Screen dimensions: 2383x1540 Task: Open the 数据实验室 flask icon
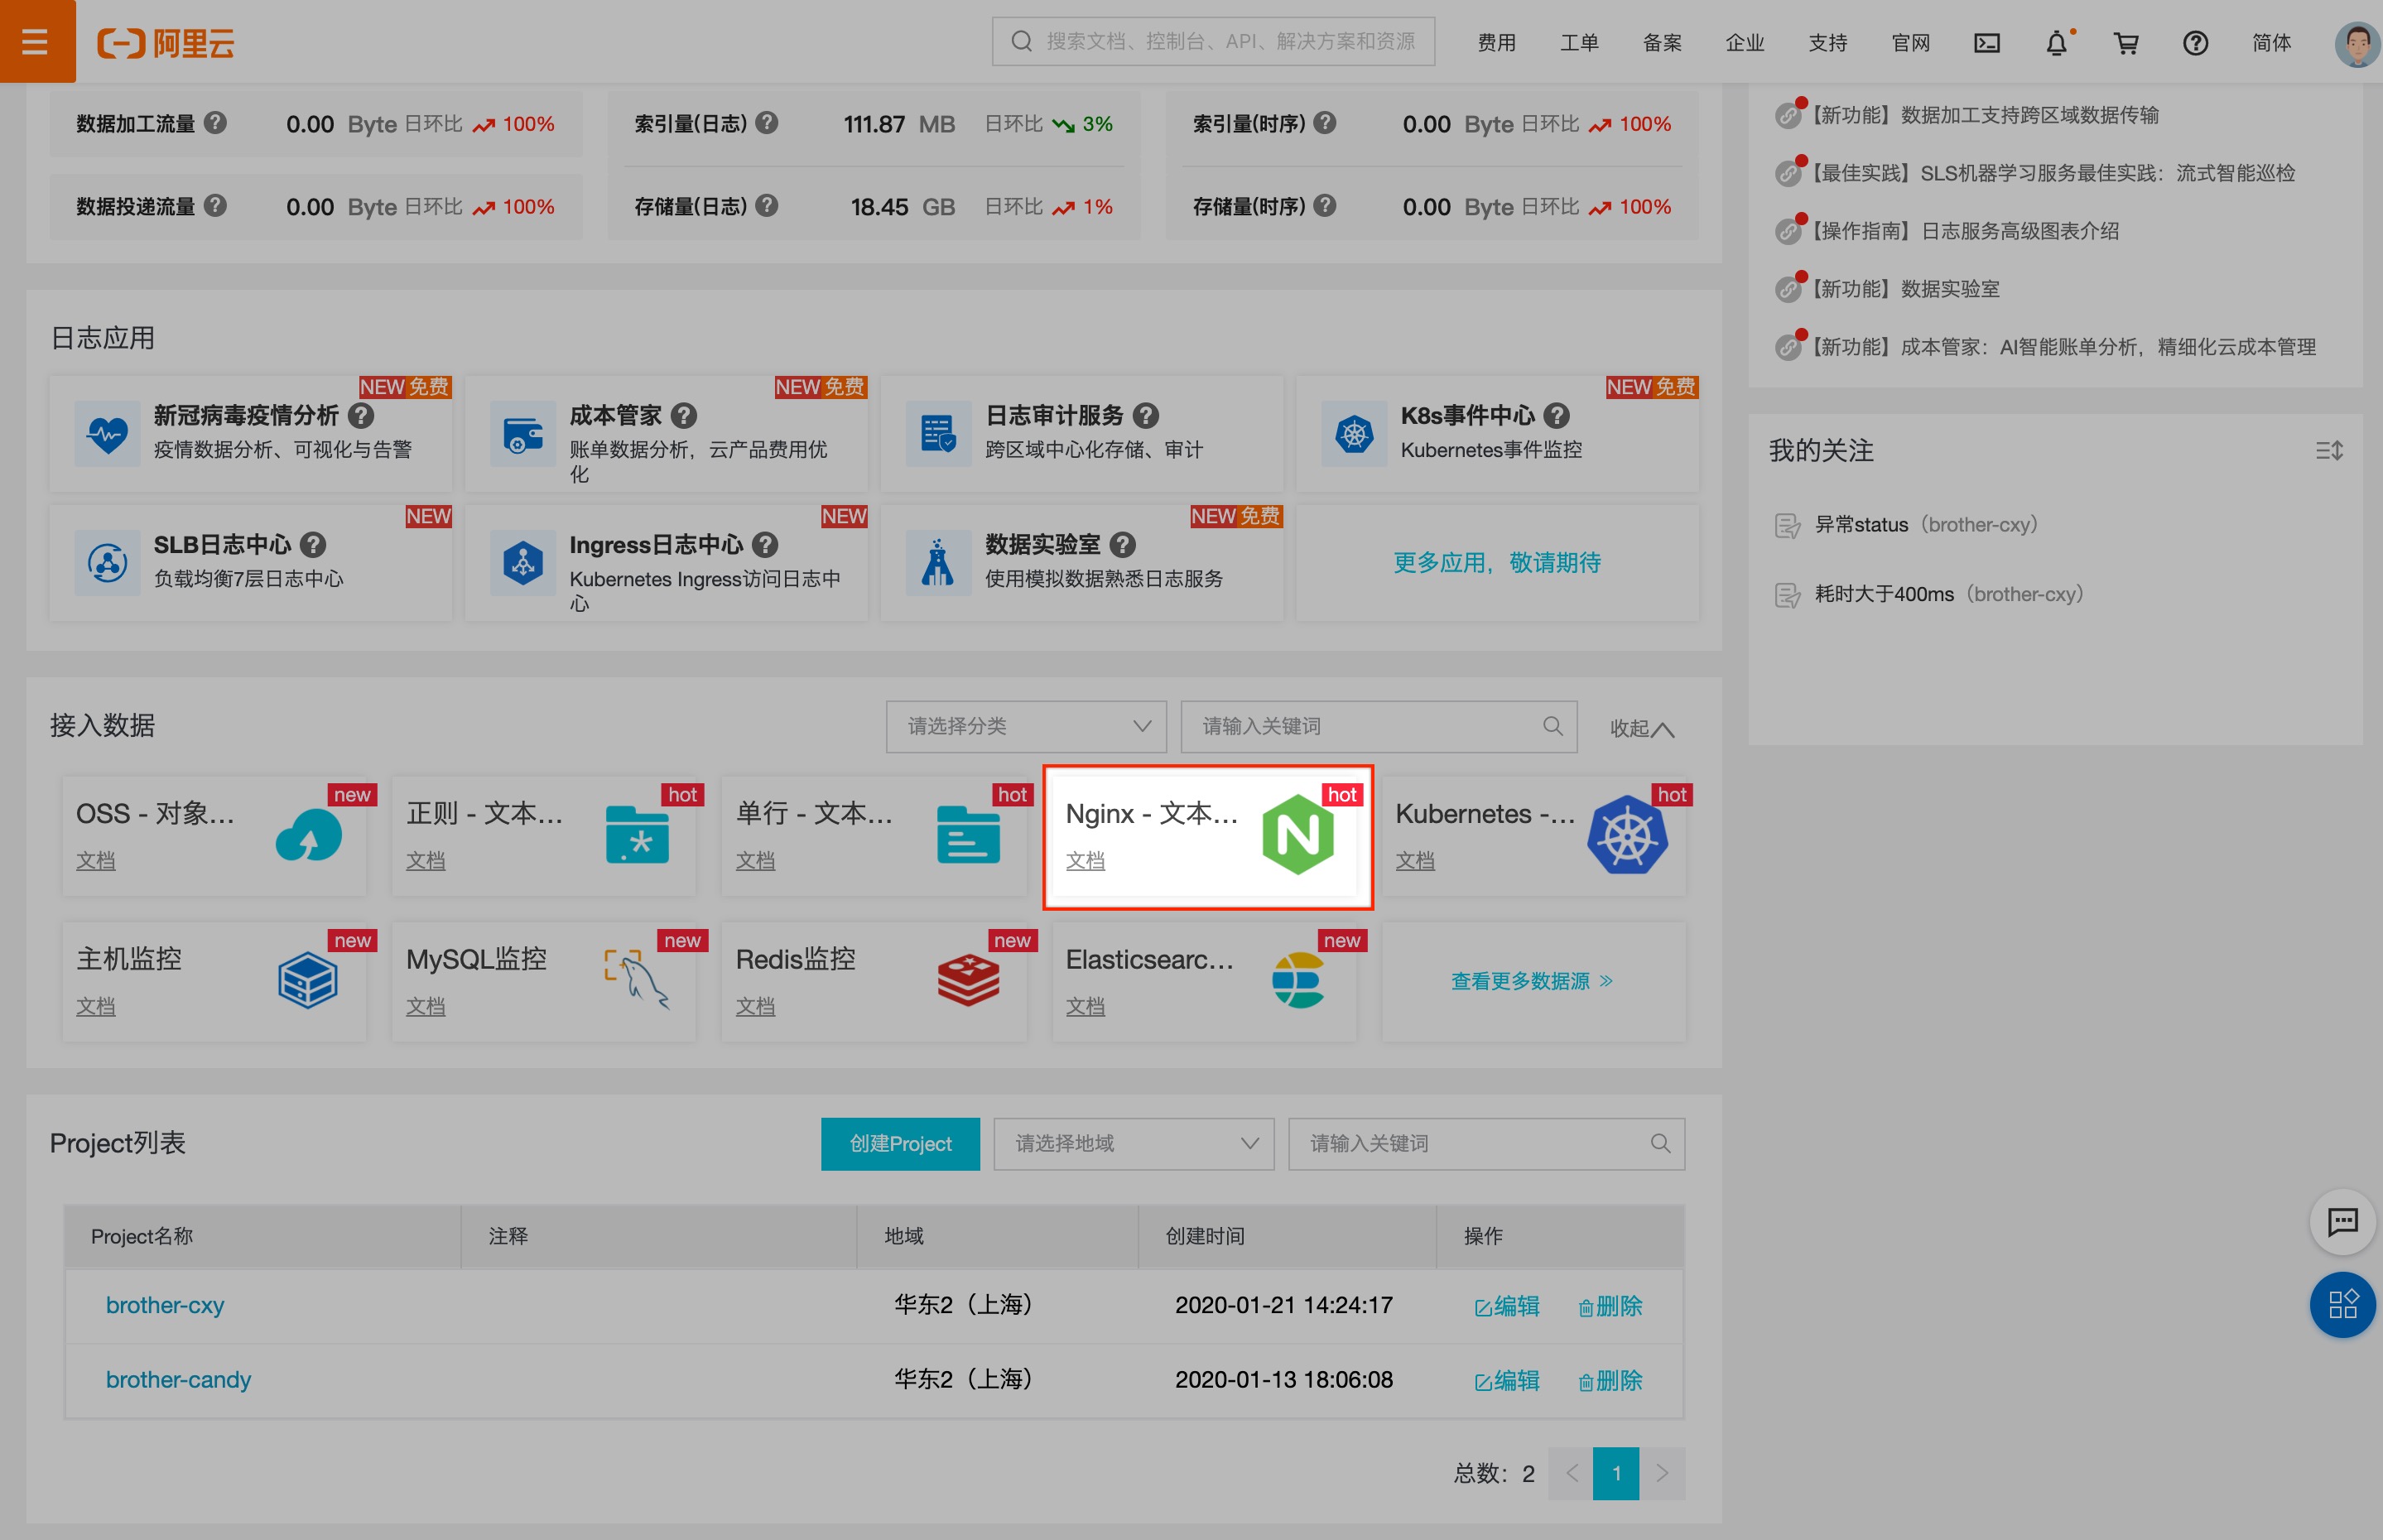[x=938, y=563]
